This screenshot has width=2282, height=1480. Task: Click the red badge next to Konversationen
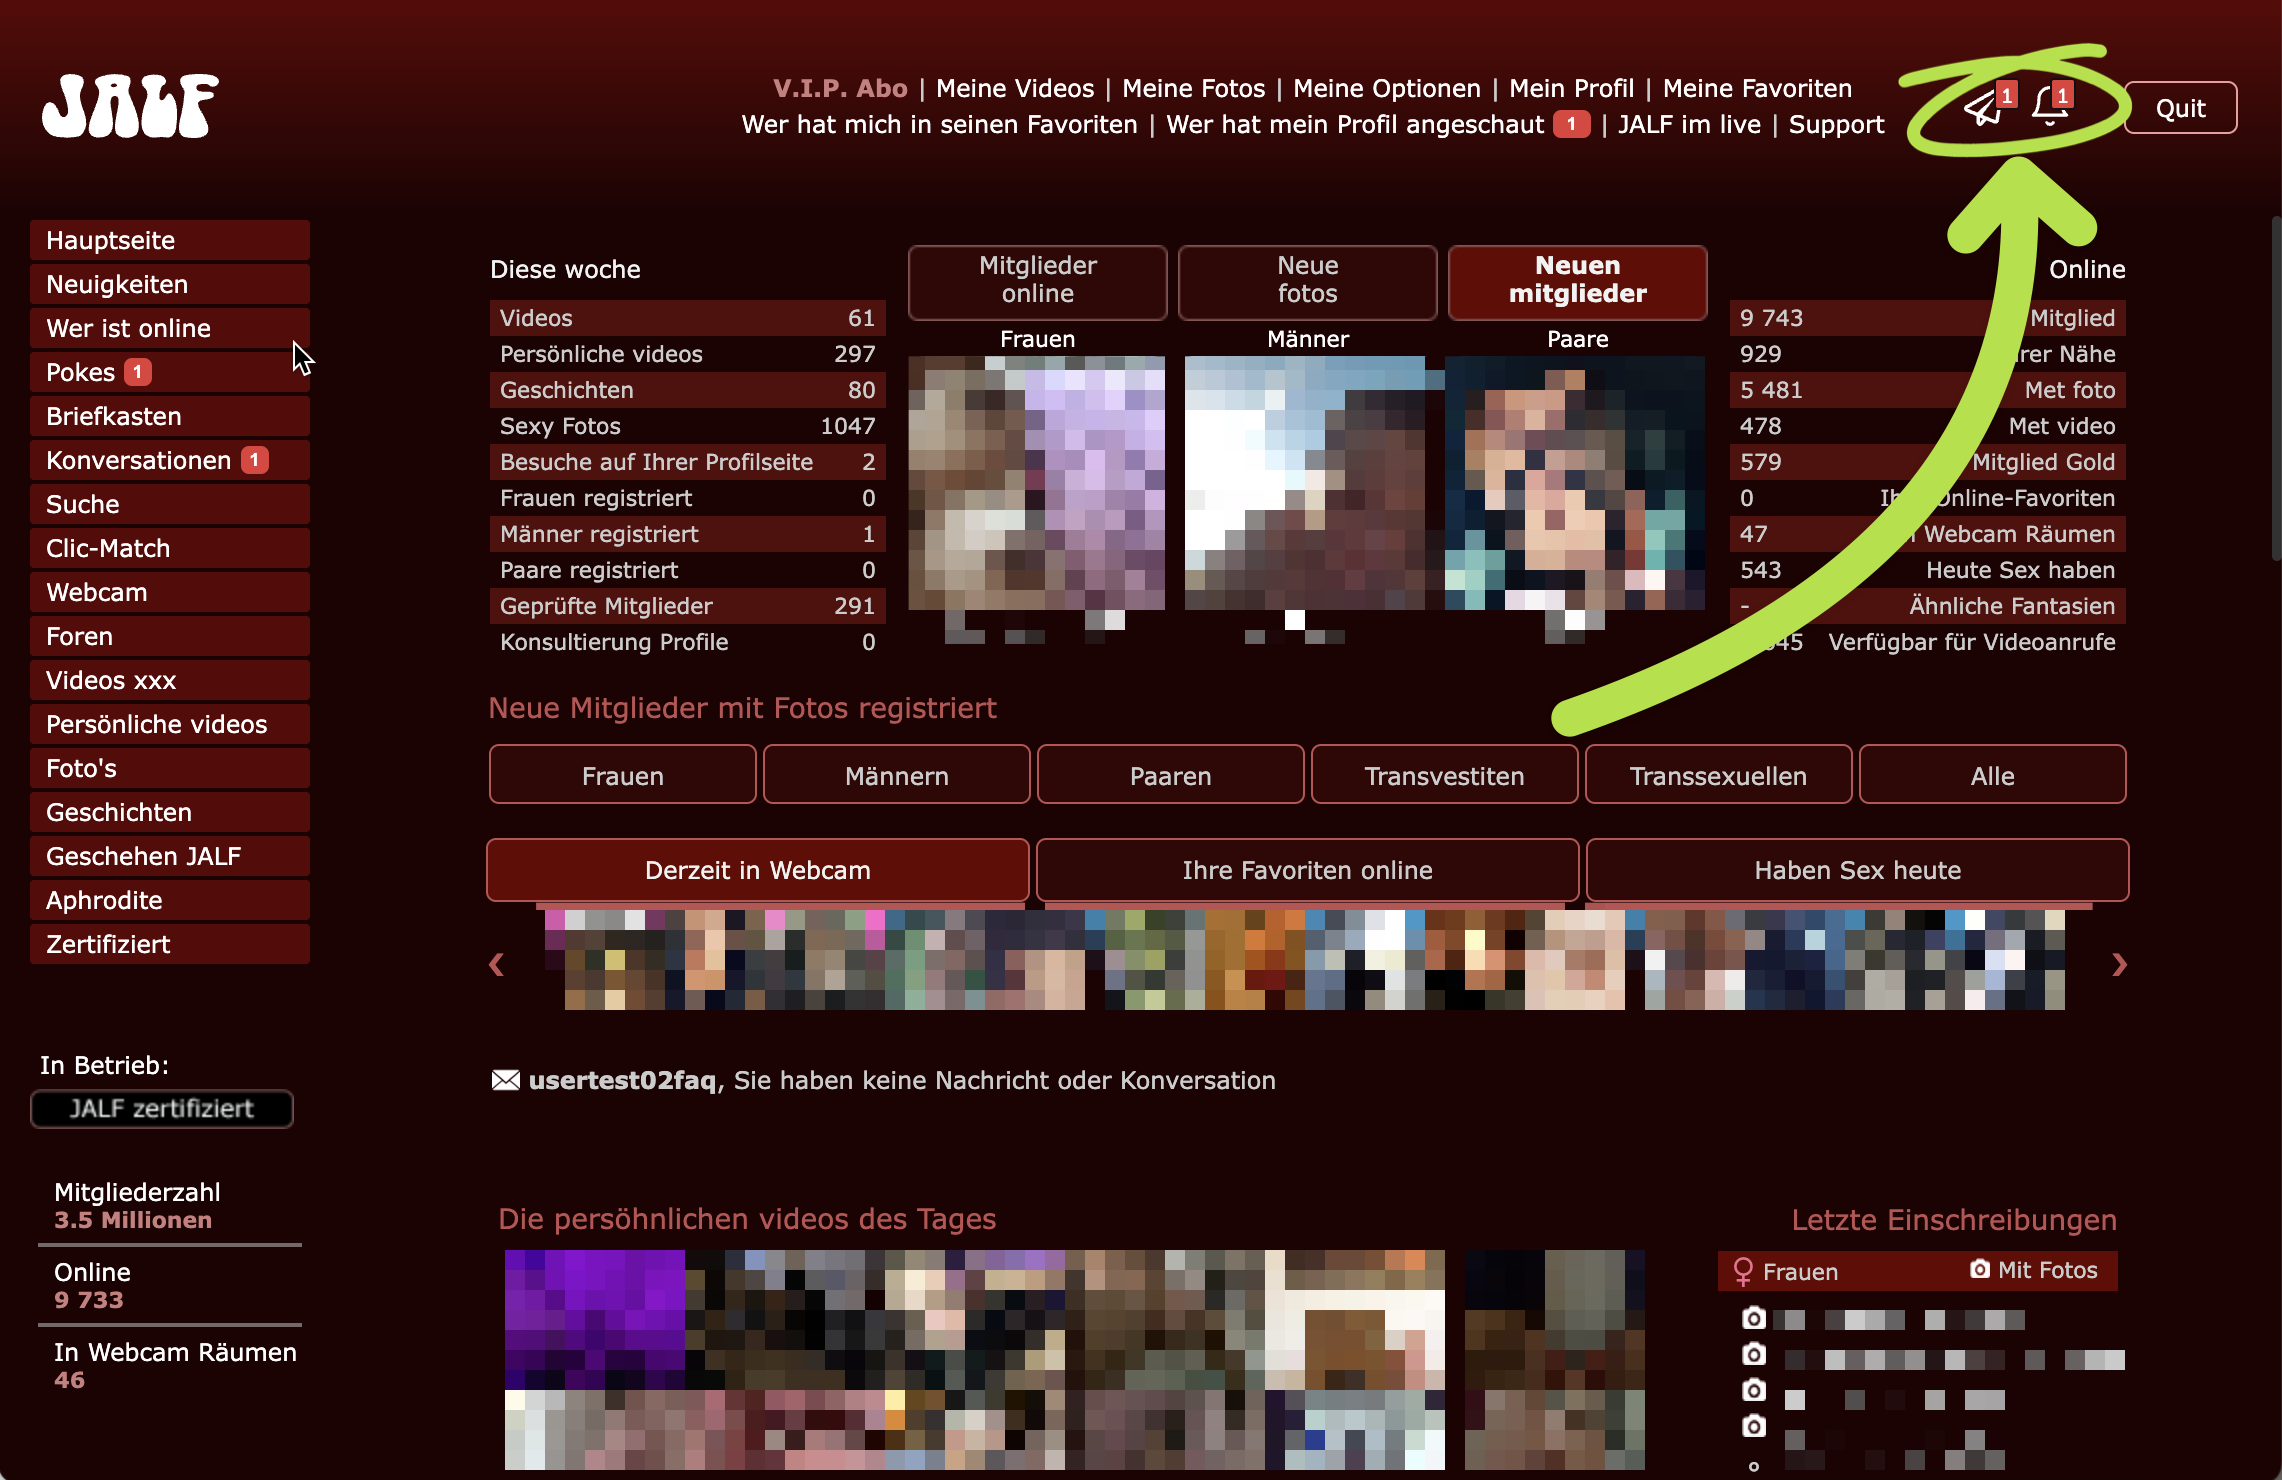255,460
